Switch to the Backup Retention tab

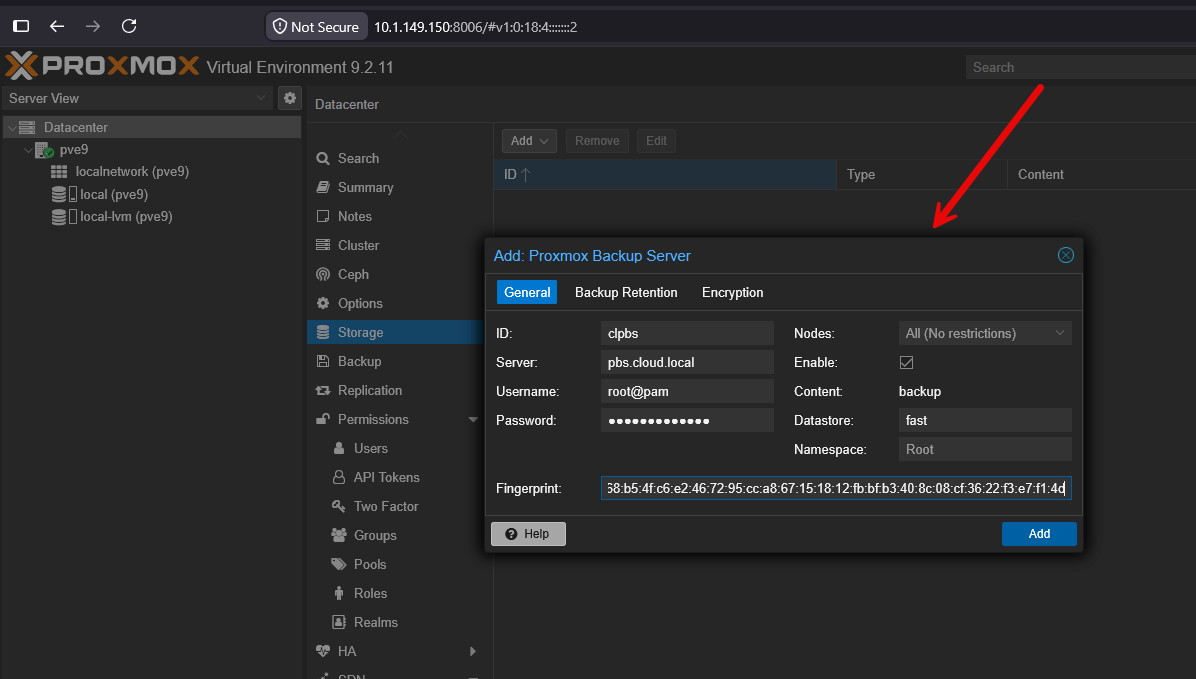pos(626,292)
